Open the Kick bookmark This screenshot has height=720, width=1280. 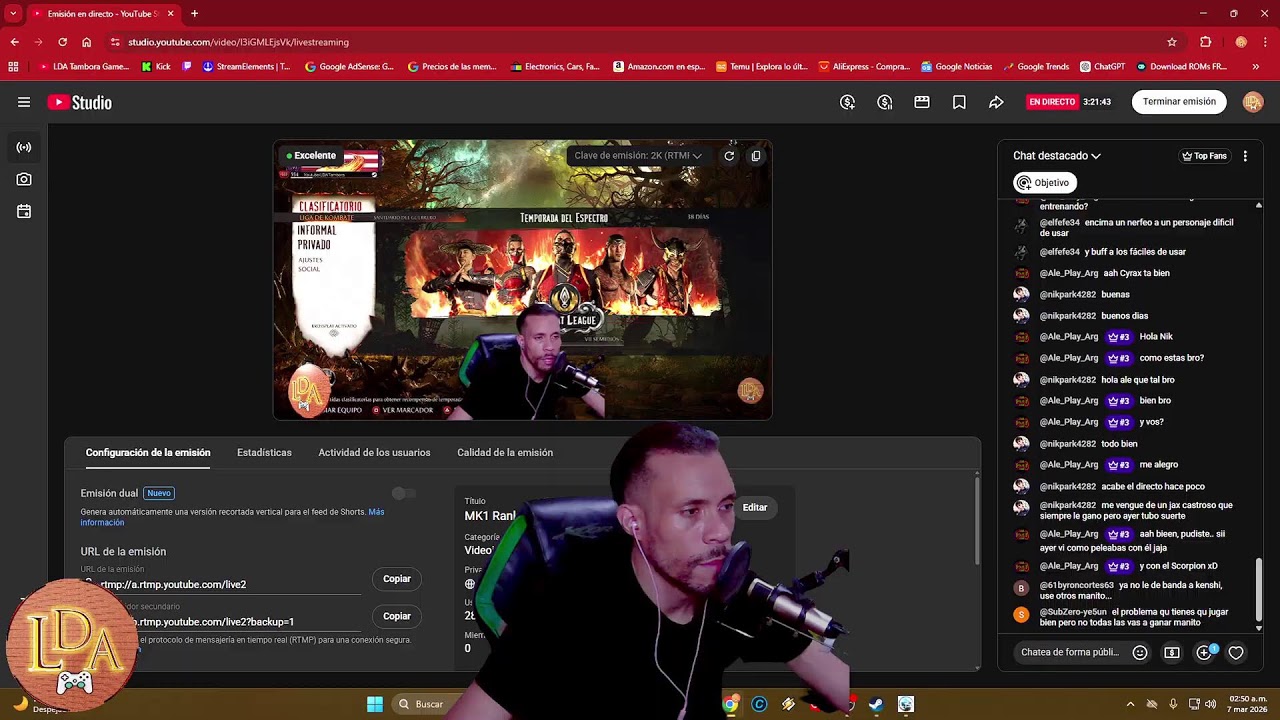tap(156, 67)
